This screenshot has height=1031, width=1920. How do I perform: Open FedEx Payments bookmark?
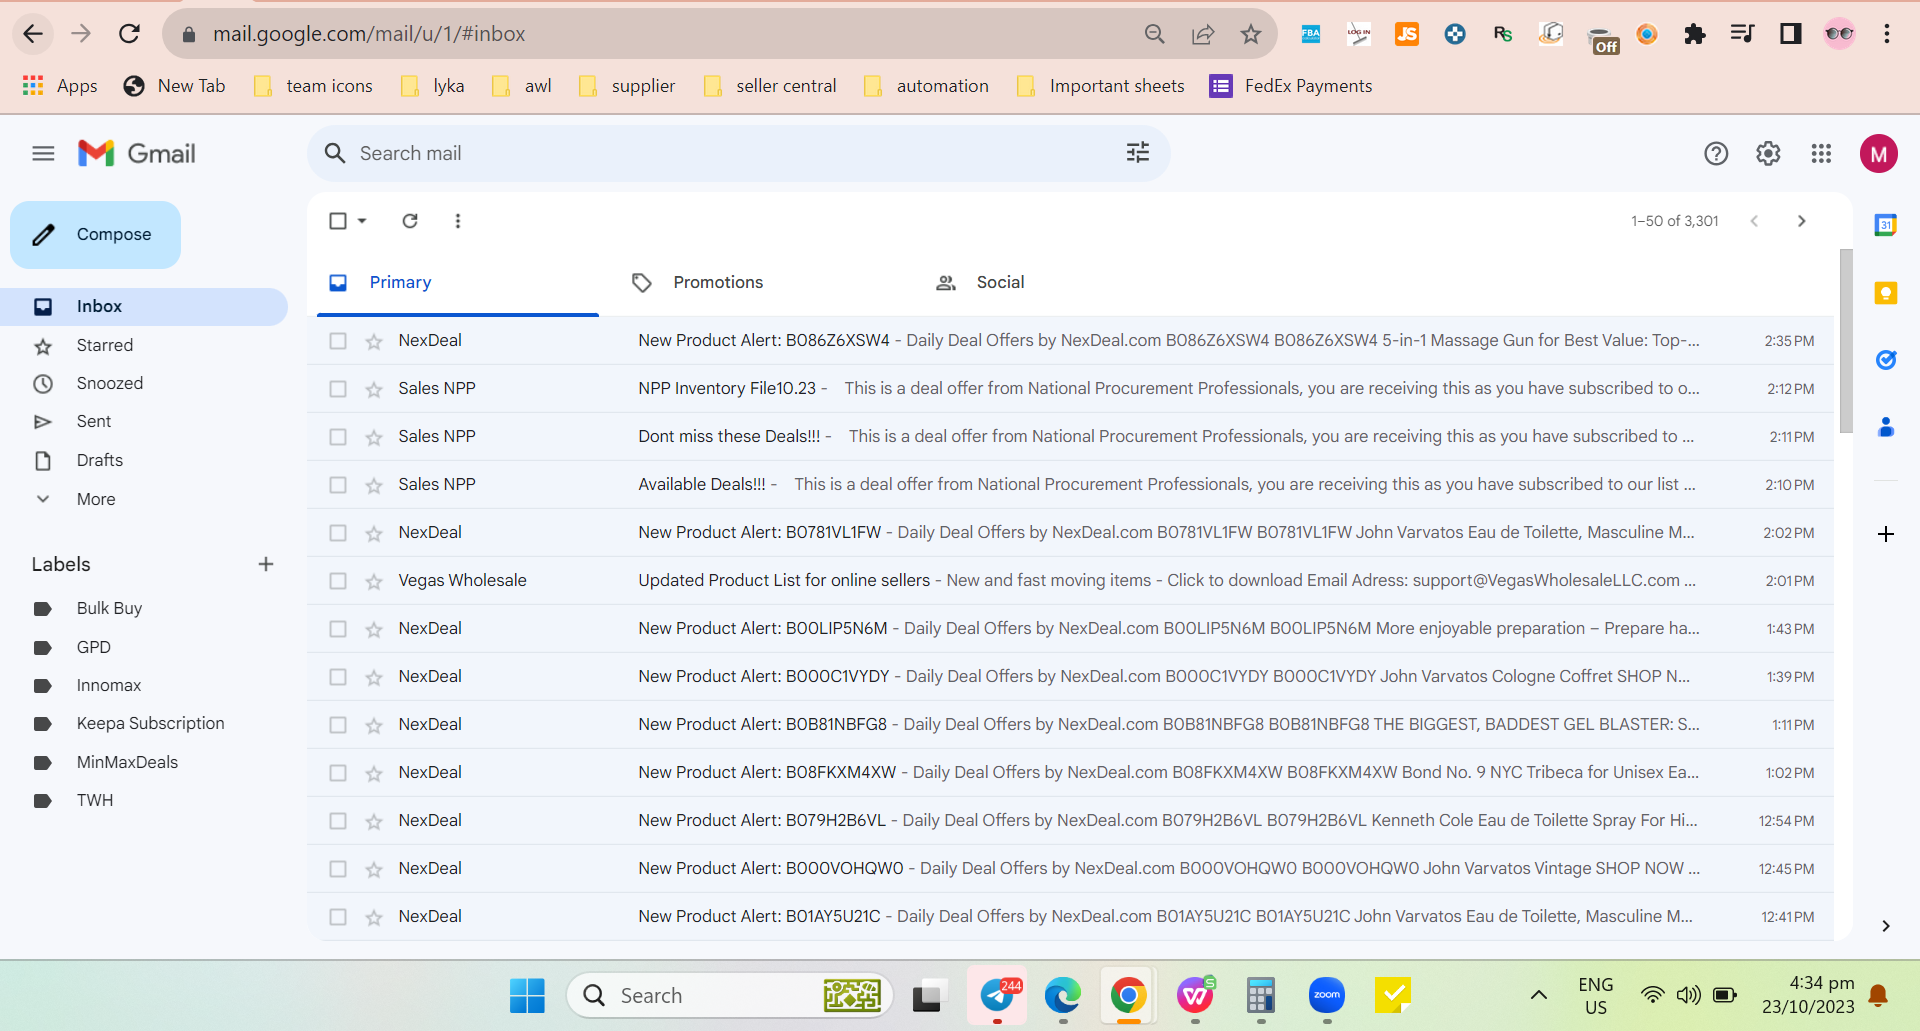(1291, 86)
